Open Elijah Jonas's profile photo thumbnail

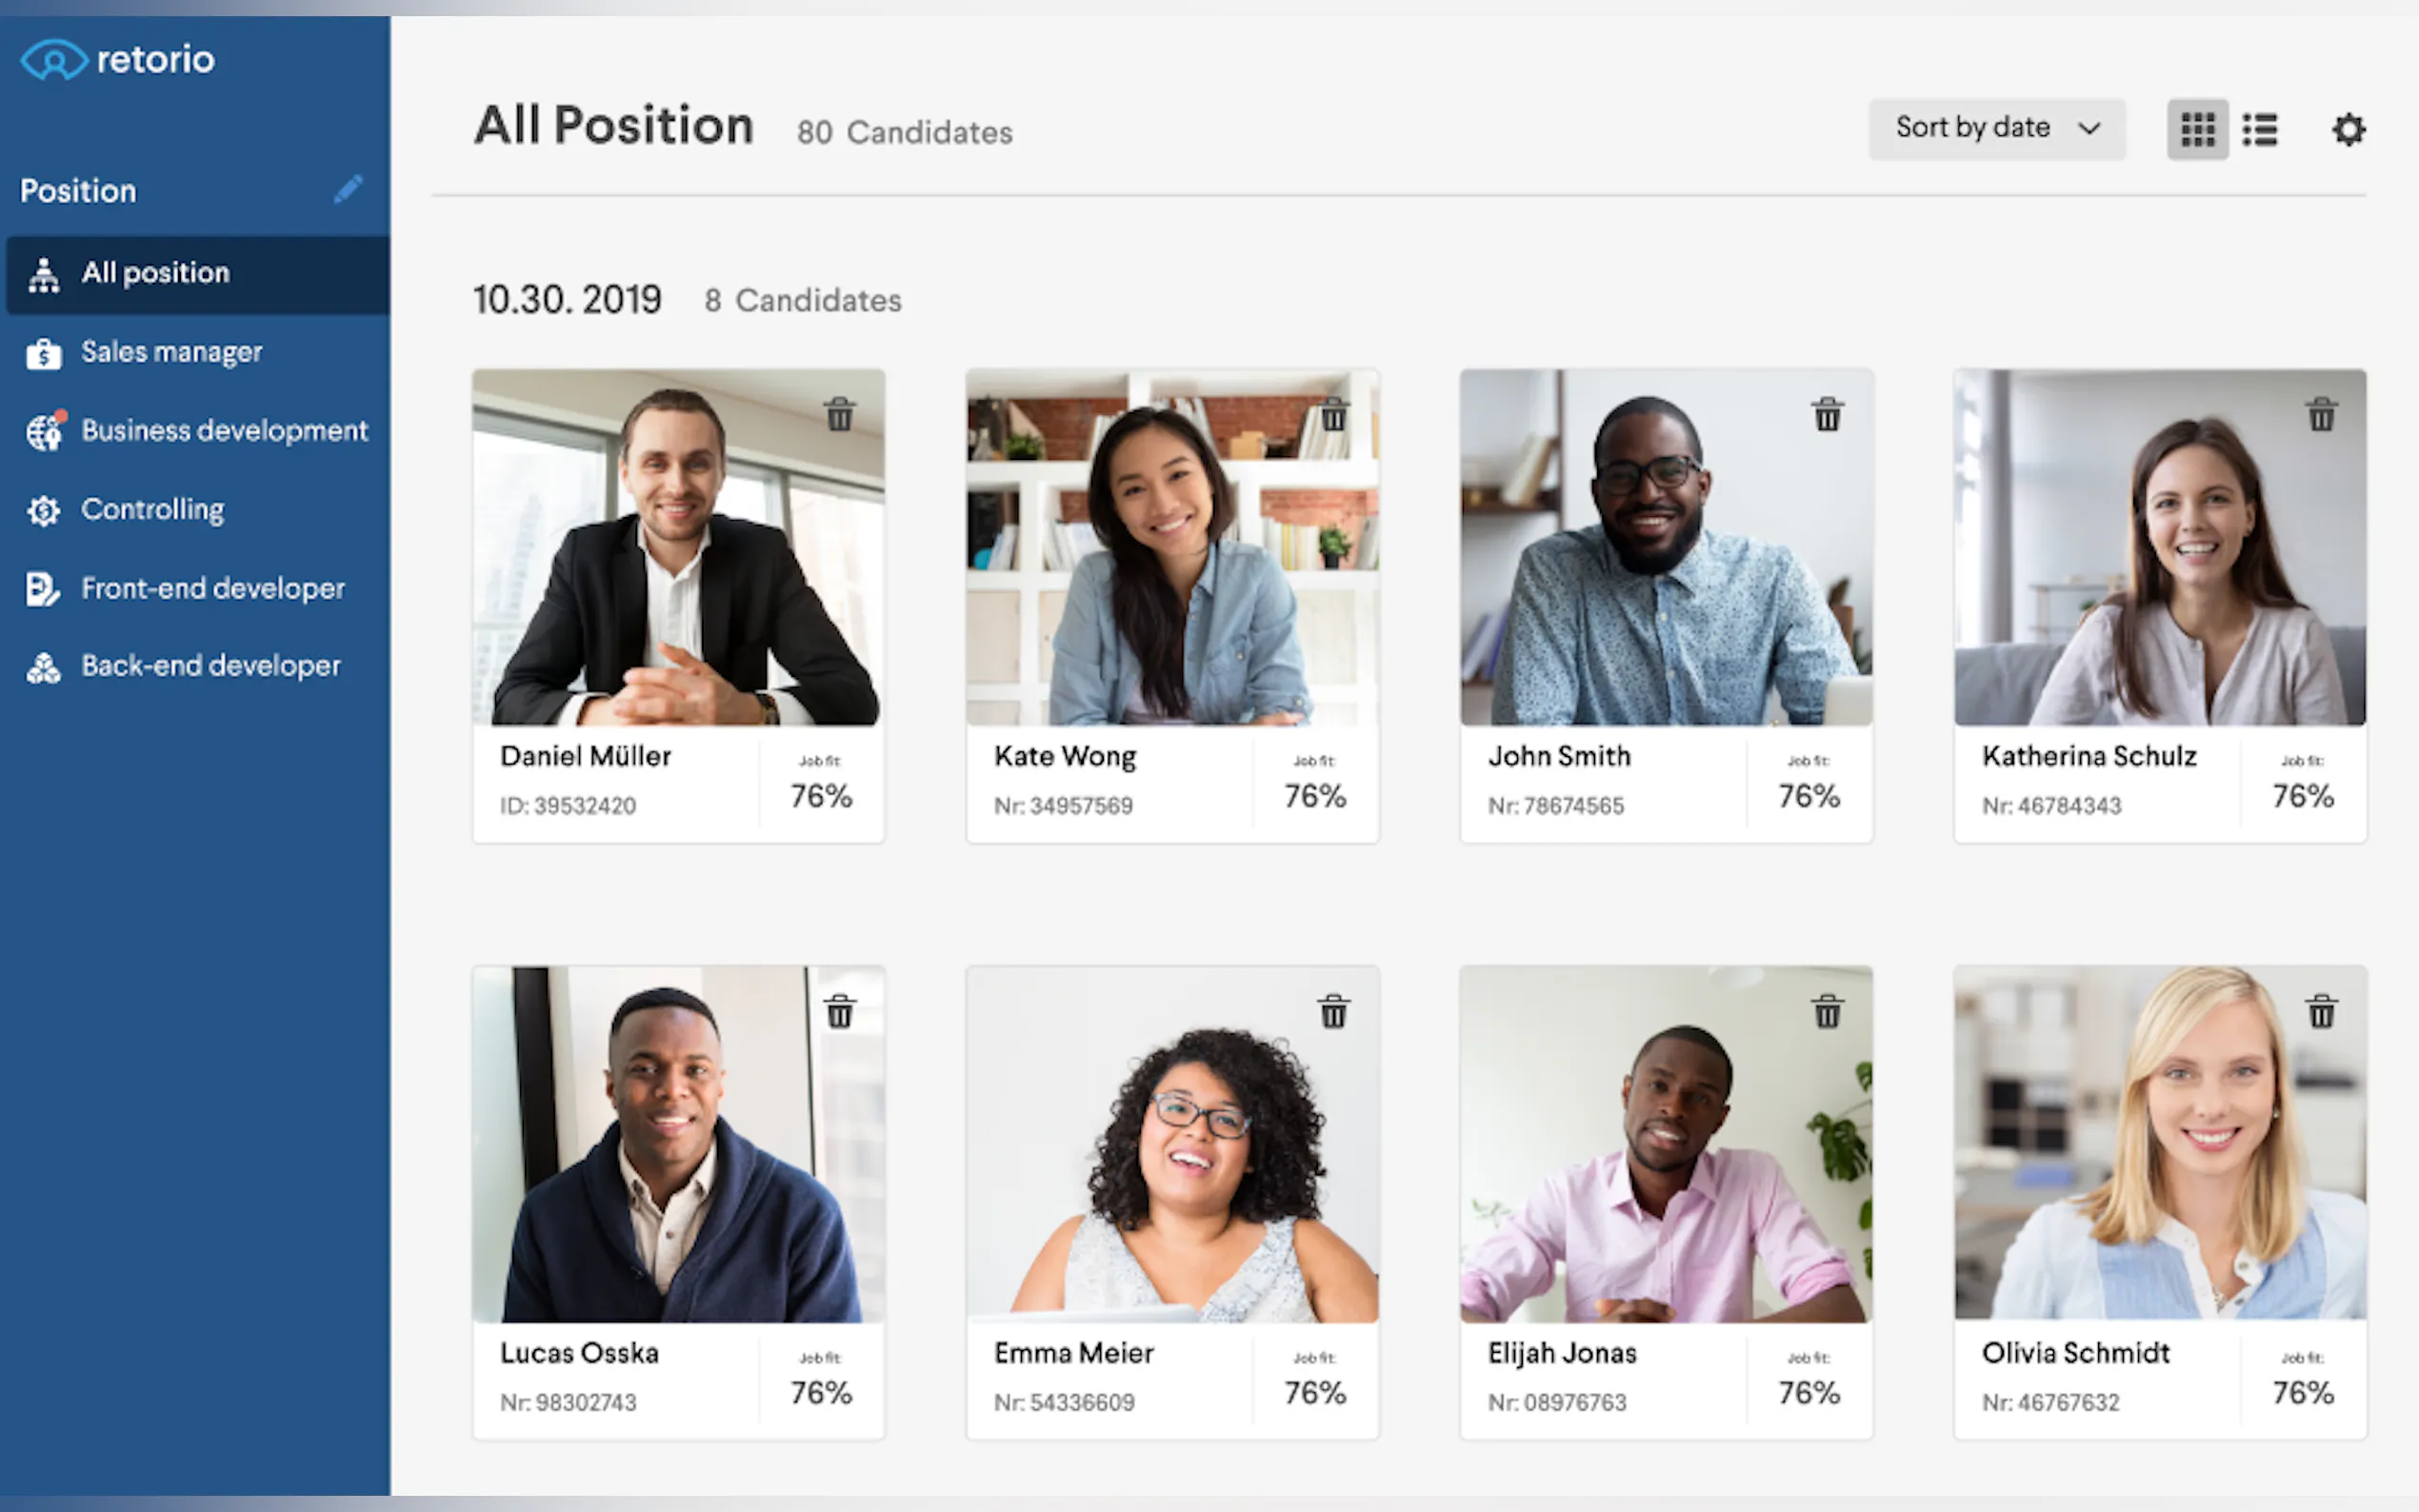[1665, 1144]
